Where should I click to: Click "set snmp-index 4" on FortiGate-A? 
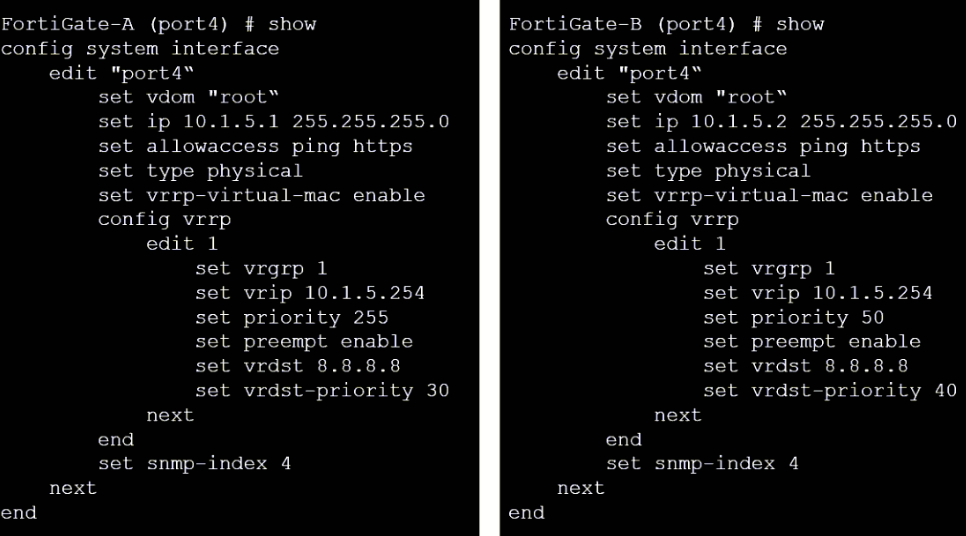point(194,463)
